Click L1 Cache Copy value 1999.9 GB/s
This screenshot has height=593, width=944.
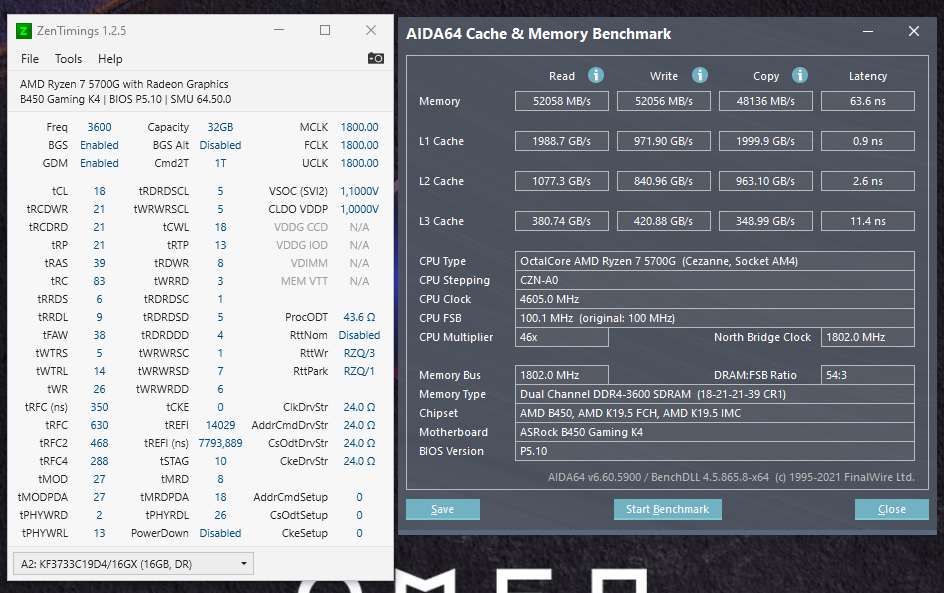(x=766, y=141)
